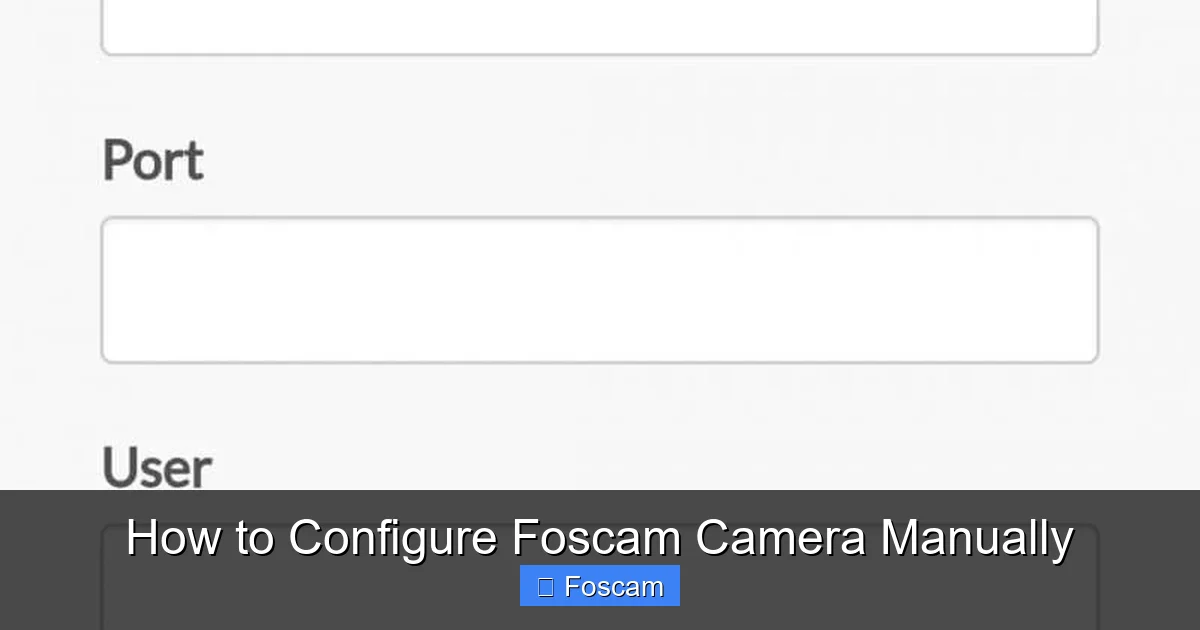
Task: Select the blue Foscam badge
Action: pos(599,586)
